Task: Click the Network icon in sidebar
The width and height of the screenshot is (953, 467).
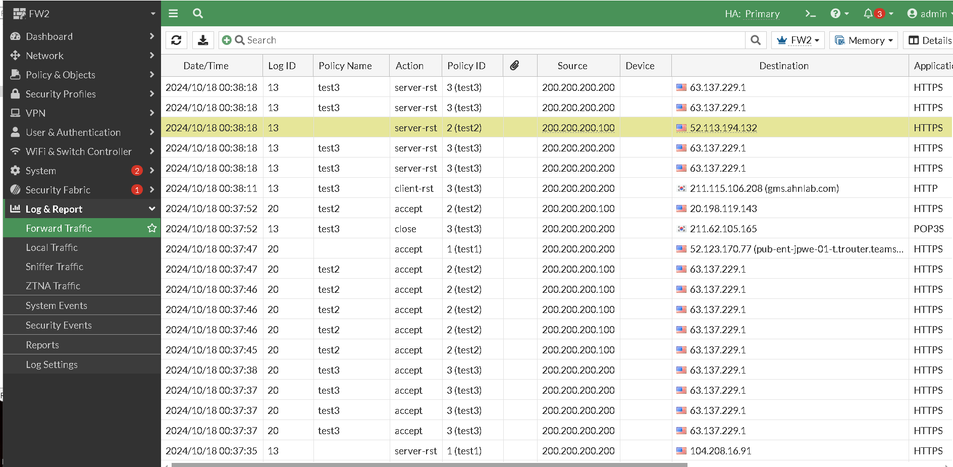Action: (15, 55)
